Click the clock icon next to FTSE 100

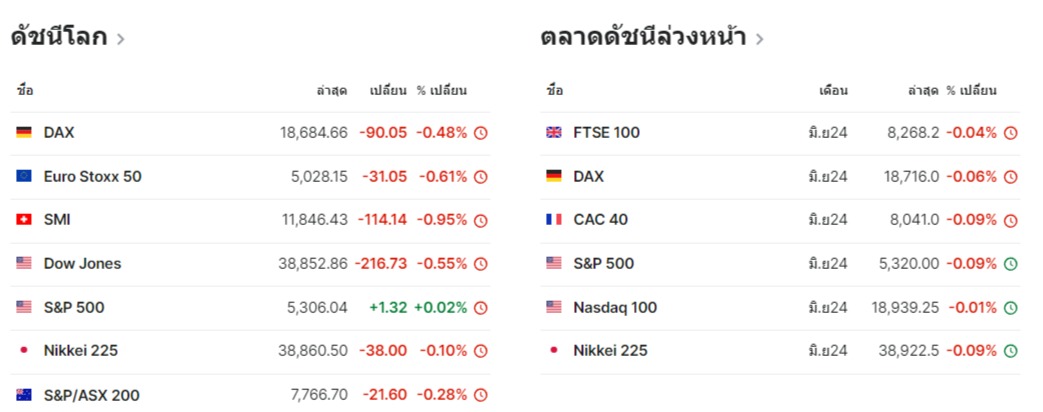click(1010, 133)
